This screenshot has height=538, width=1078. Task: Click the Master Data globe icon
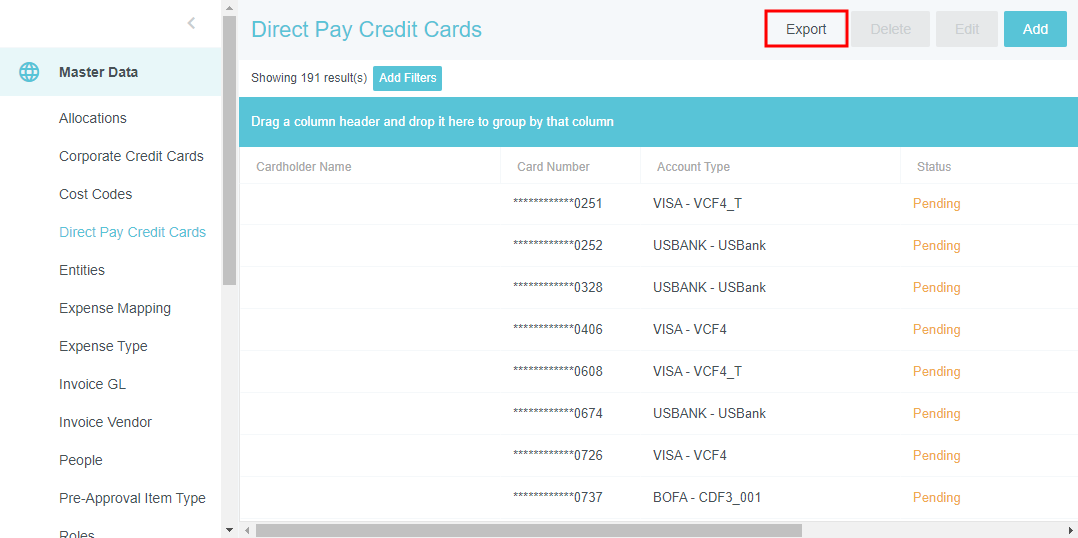pyautogui.click(x=29, y=72)
